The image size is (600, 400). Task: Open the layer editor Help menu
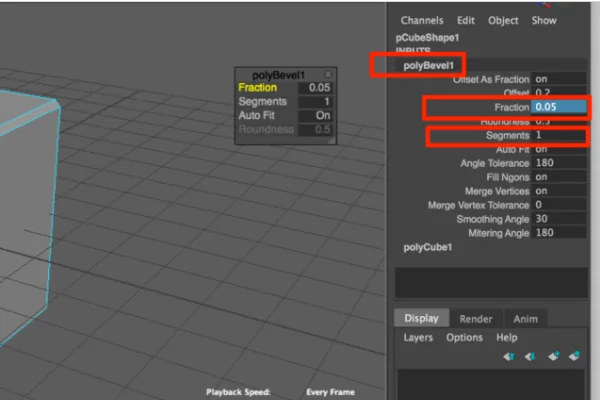point(507,337)
